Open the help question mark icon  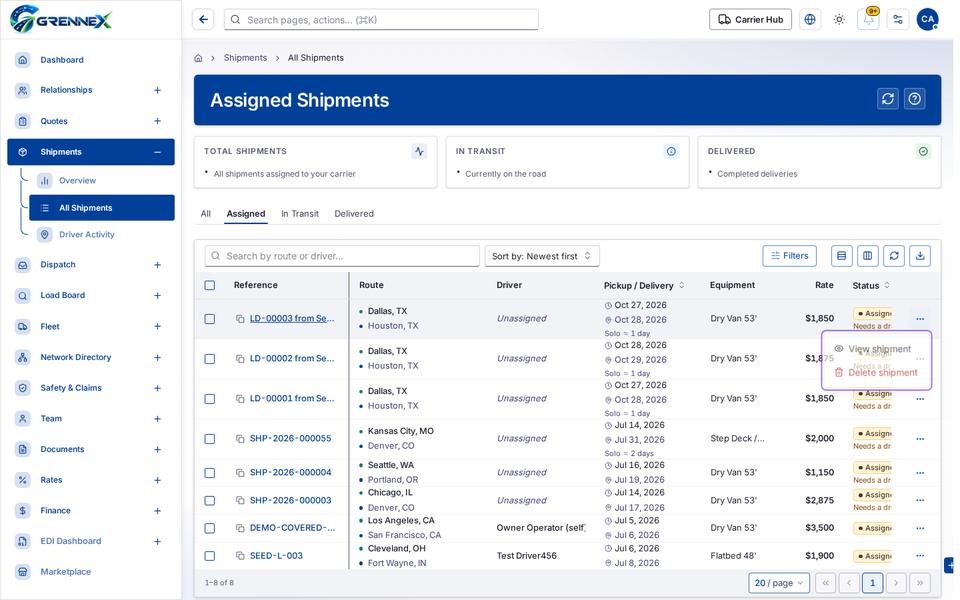[x=915, y=99]
